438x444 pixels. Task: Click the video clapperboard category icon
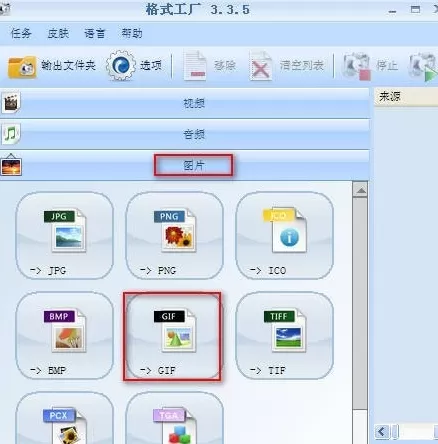(11, 103)
